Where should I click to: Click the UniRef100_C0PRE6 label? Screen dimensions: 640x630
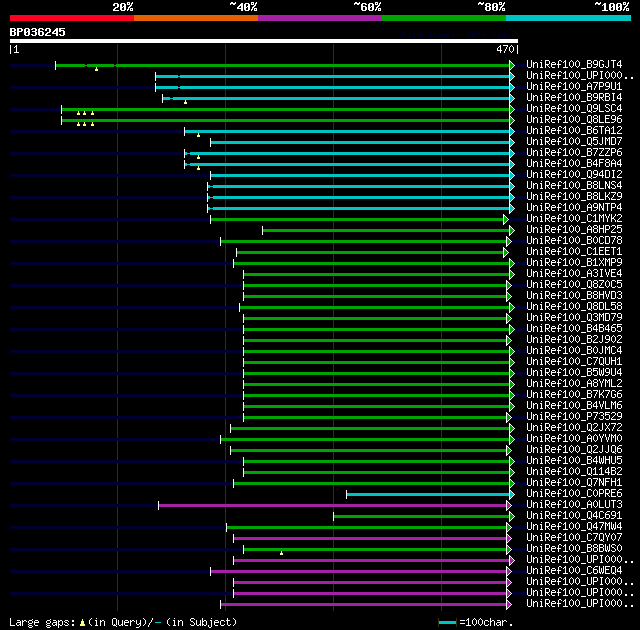pyautogui.click(x=574, y=494)
